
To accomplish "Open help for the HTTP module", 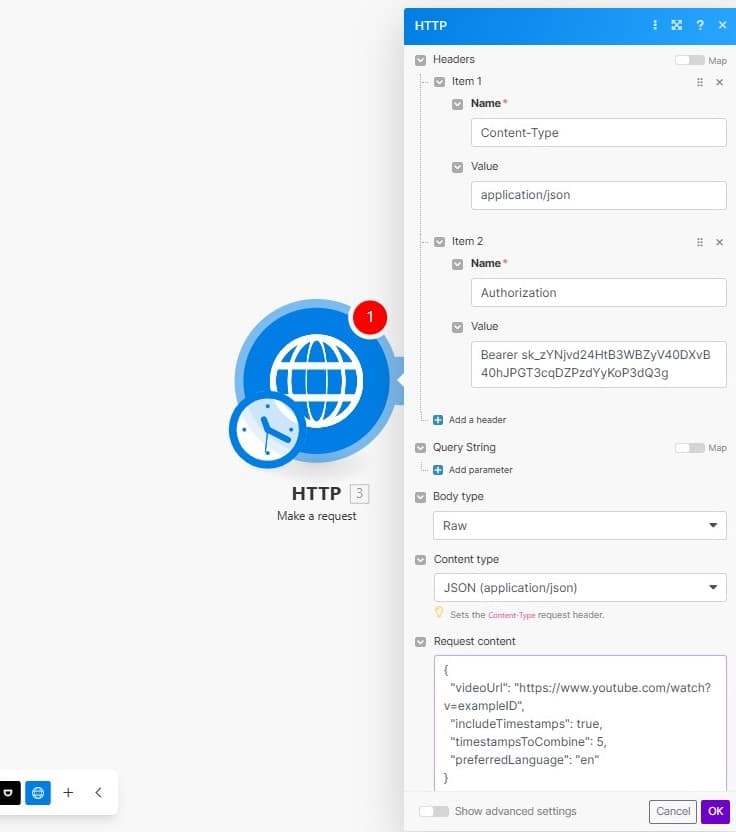I will pyautogui.click(x=700, y=25).
